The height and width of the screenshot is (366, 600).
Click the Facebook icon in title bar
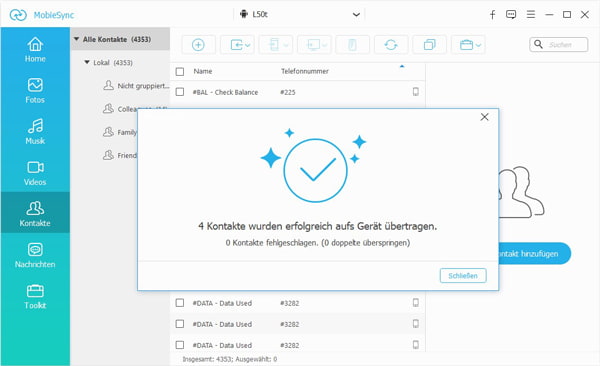492,15
